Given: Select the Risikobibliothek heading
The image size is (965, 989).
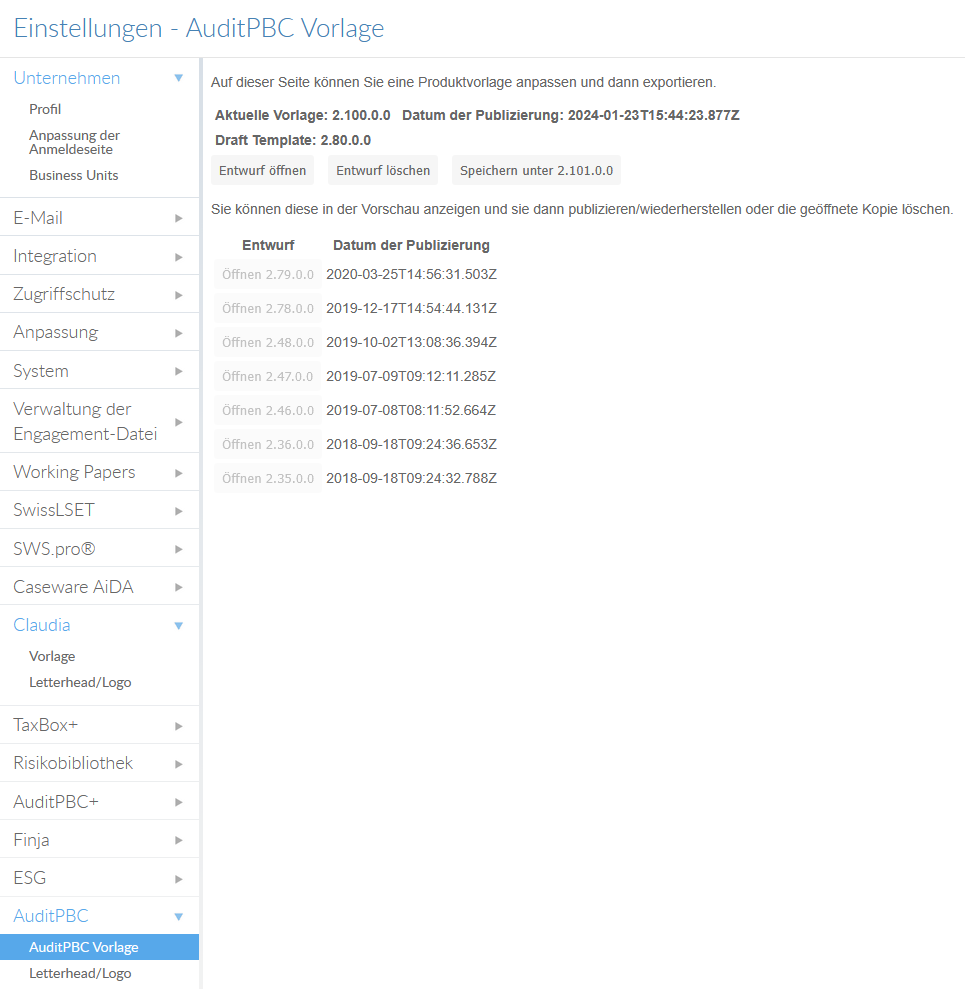Looking at the screenshot, I should [73, 763].
